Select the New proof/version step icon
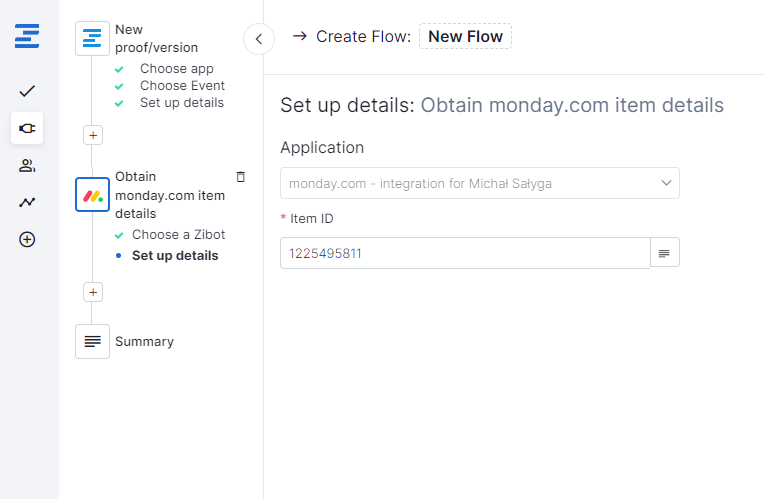Screen dimensions: 765x499 point(92,39)
